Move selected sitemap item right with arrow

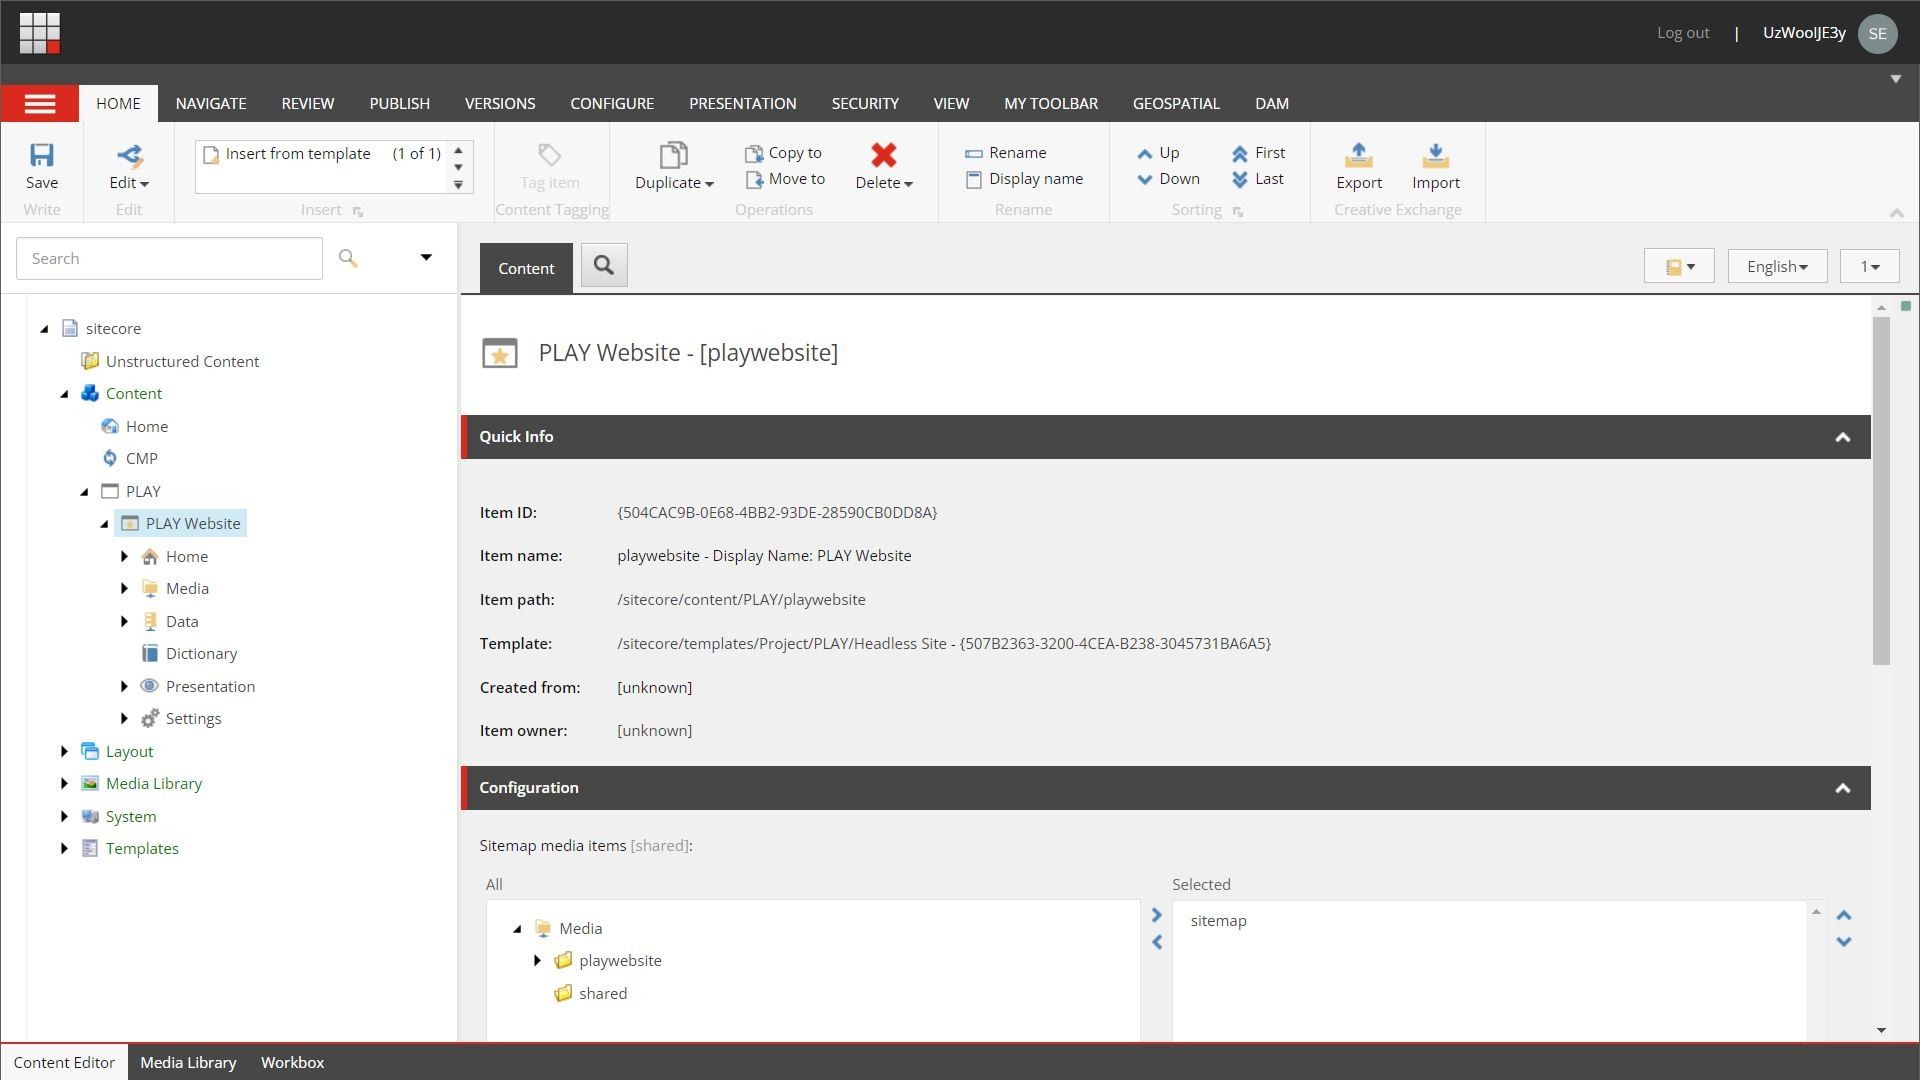[x=1156, y=915]
